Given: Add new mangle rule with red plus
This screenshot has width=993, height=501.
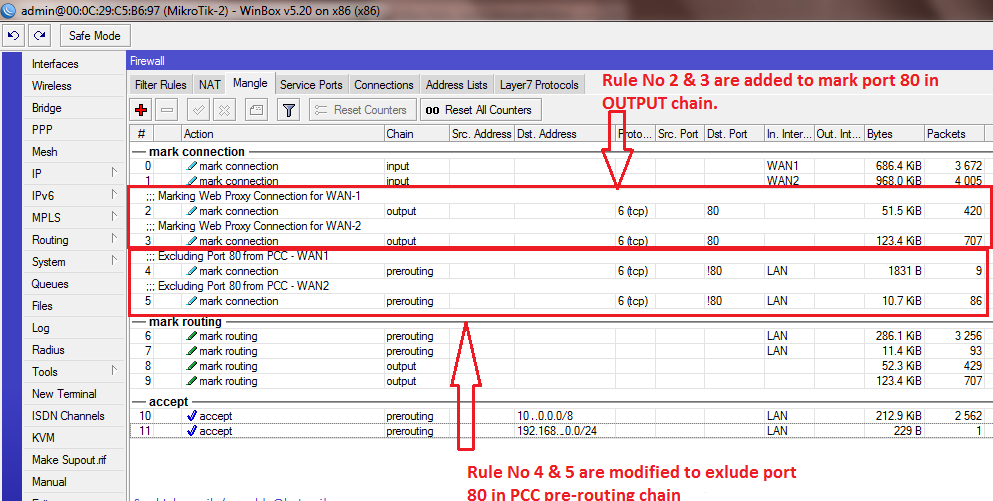Looking at the screenshot, I should [x=141, y=110].
